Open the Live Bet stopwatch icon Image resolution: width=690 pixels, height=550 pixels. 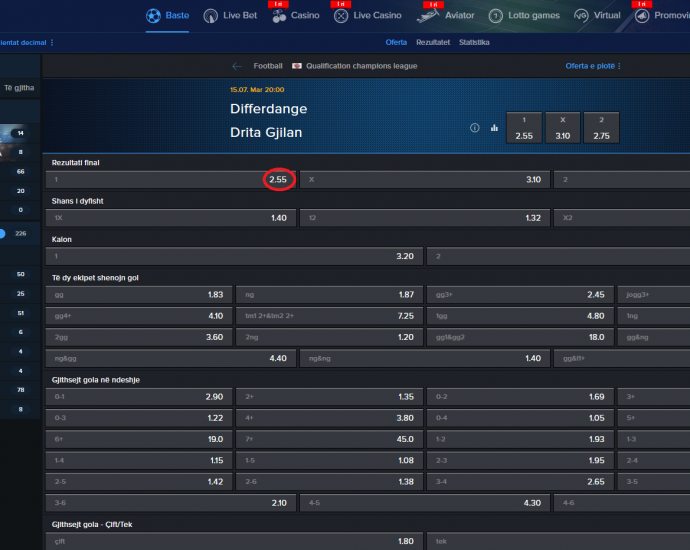210,16
